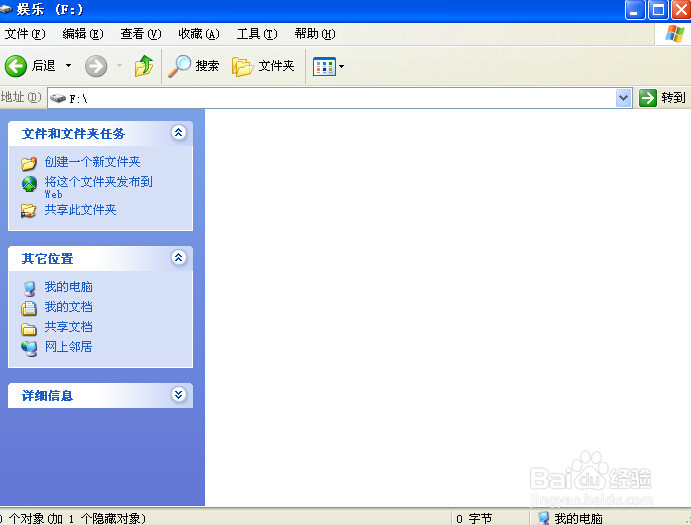This screenshot has height=525, width=691.
Task: Open the Back history dropdown arrow
Action: pos(68,66)
